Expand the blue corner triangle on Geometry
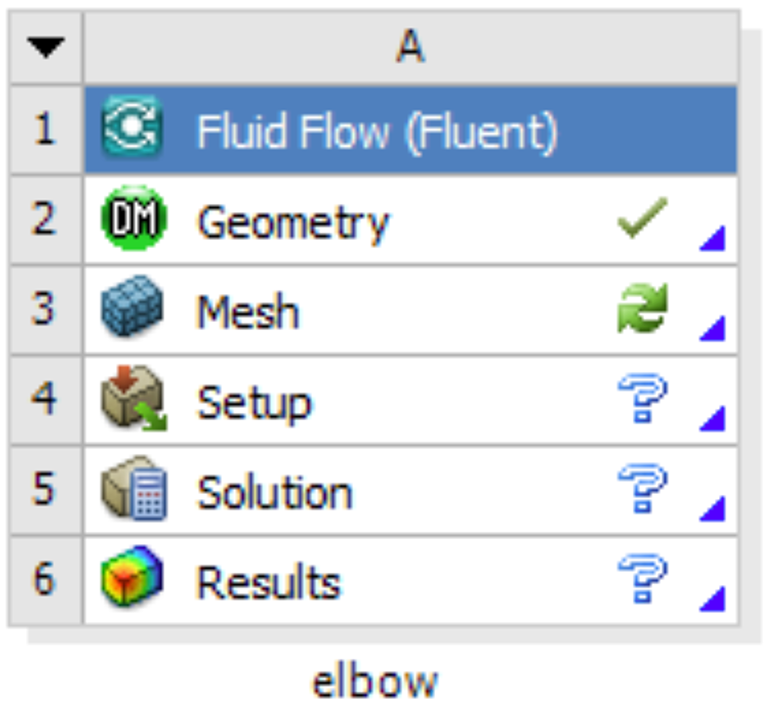This screenshot has width=778, height=707. (713, 238)
